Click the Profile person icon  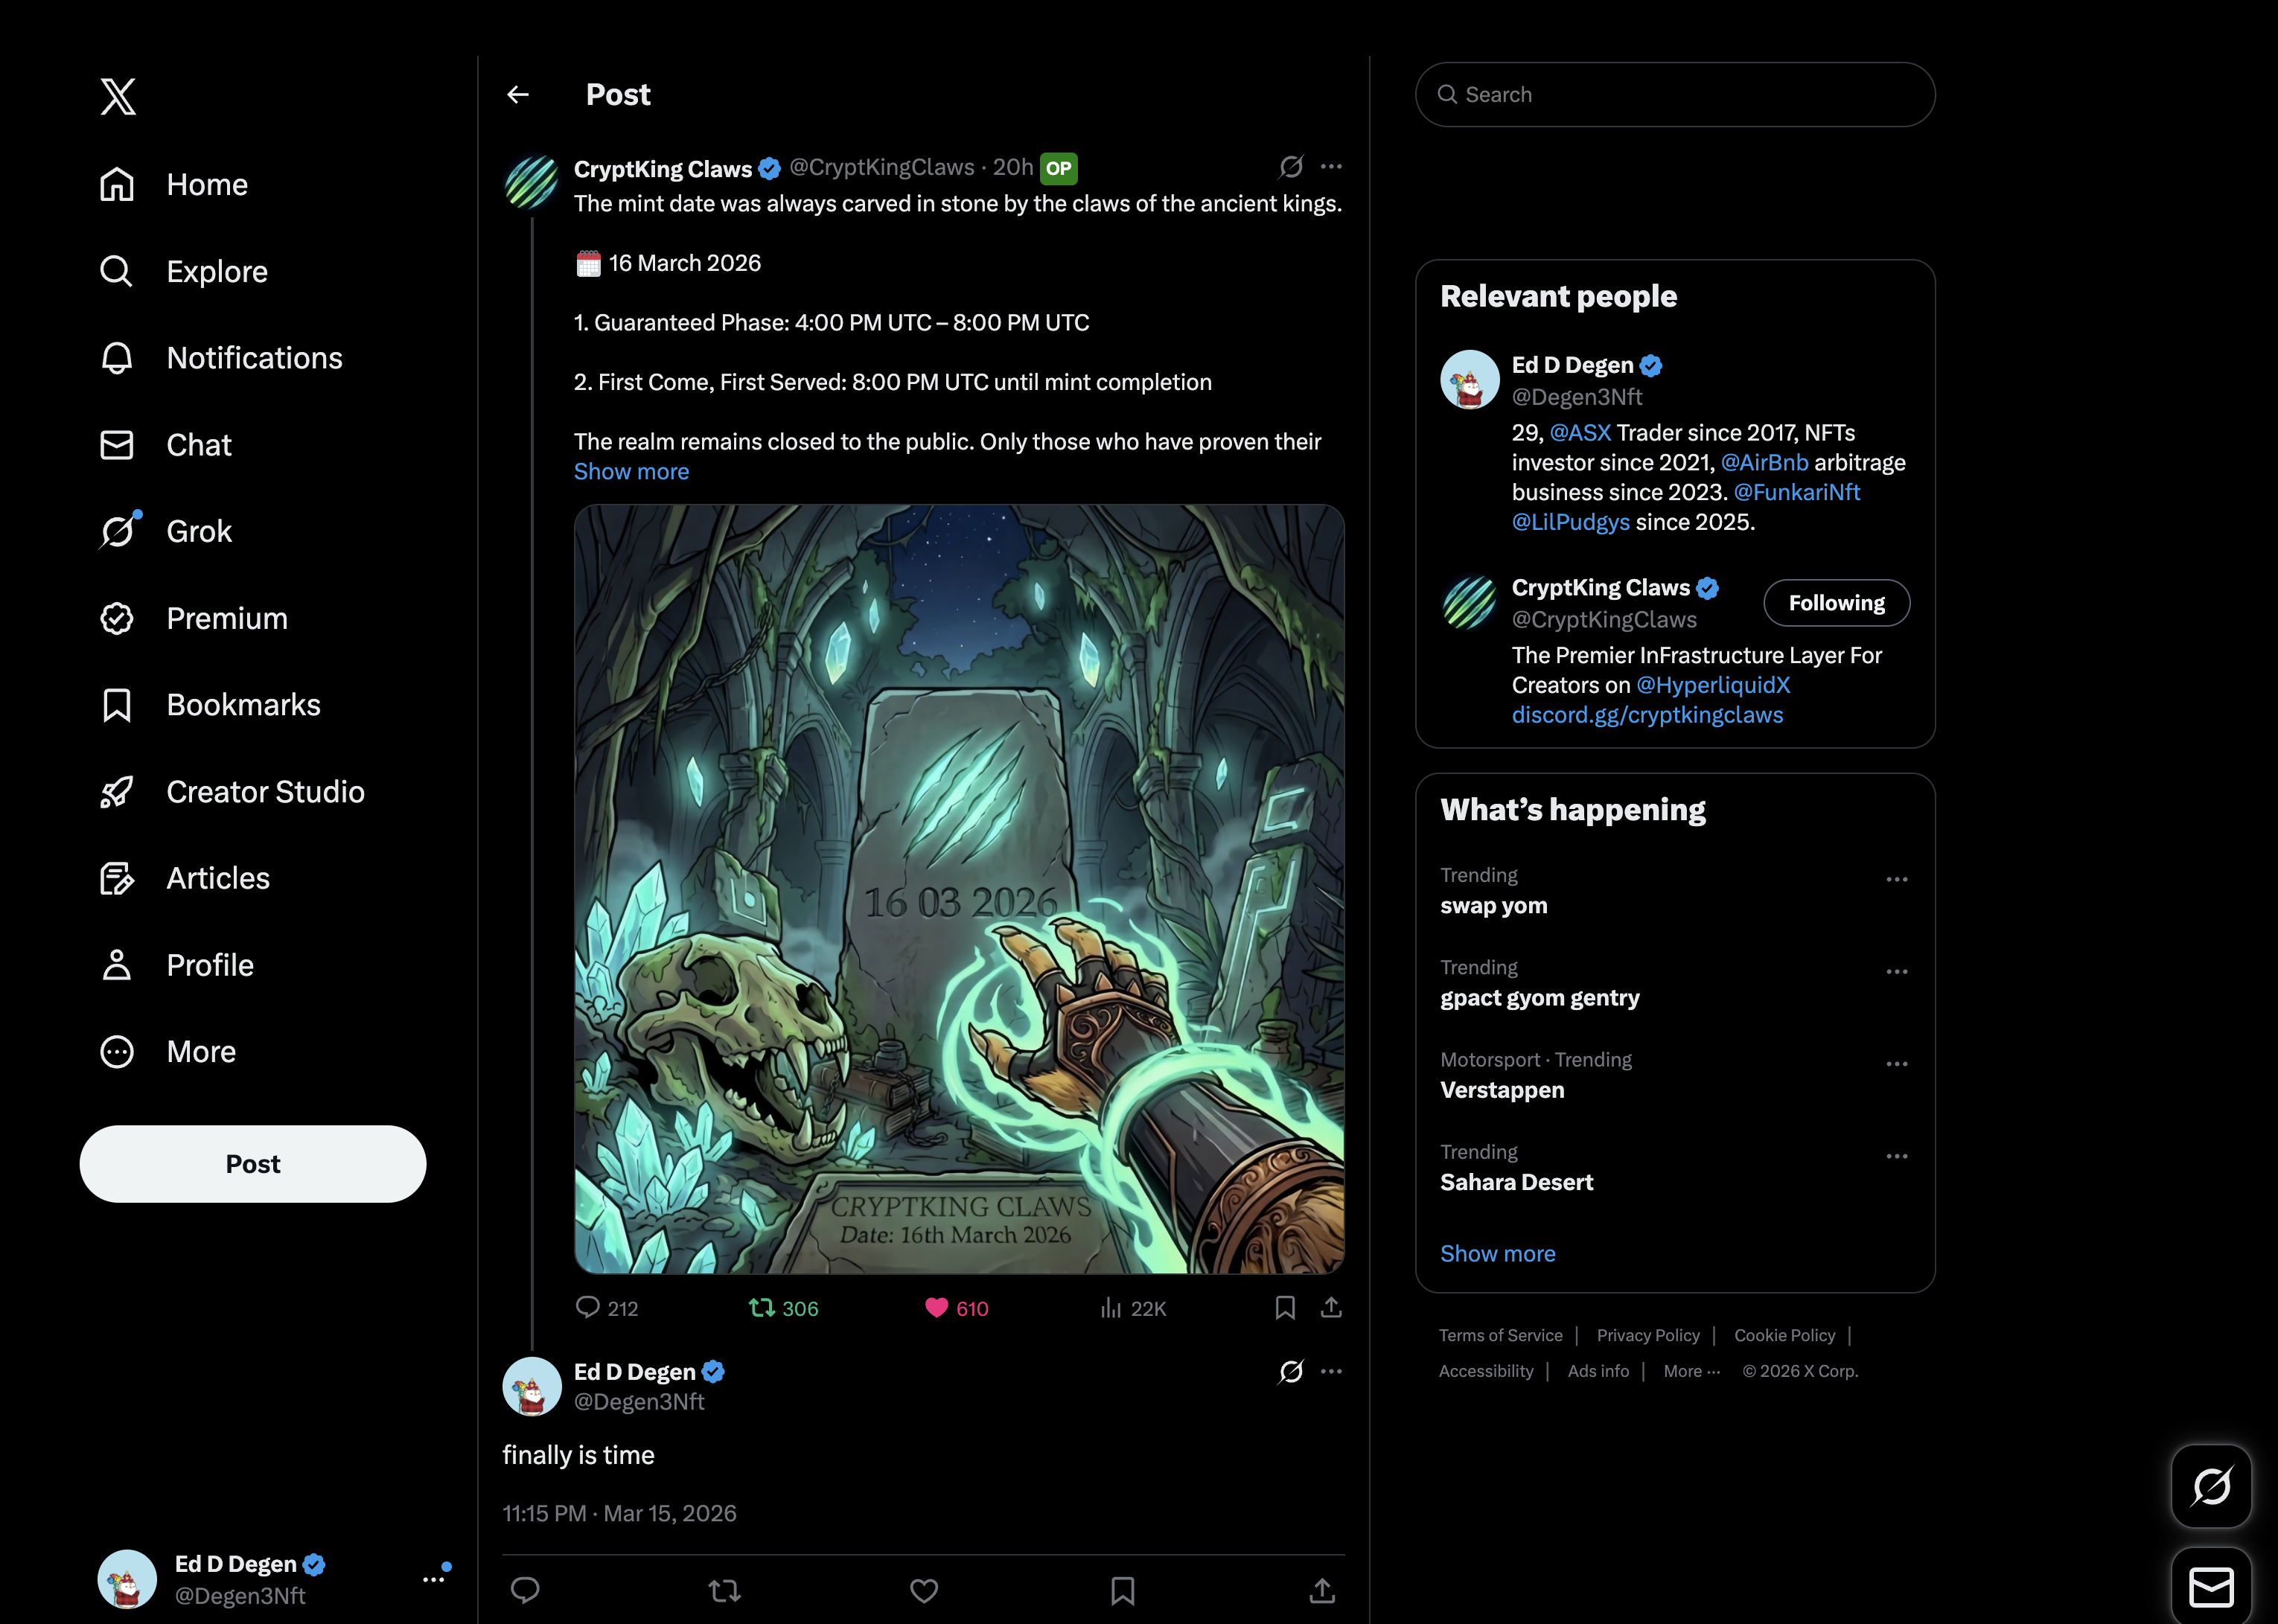pyautogui.click(x=117, y=965)
